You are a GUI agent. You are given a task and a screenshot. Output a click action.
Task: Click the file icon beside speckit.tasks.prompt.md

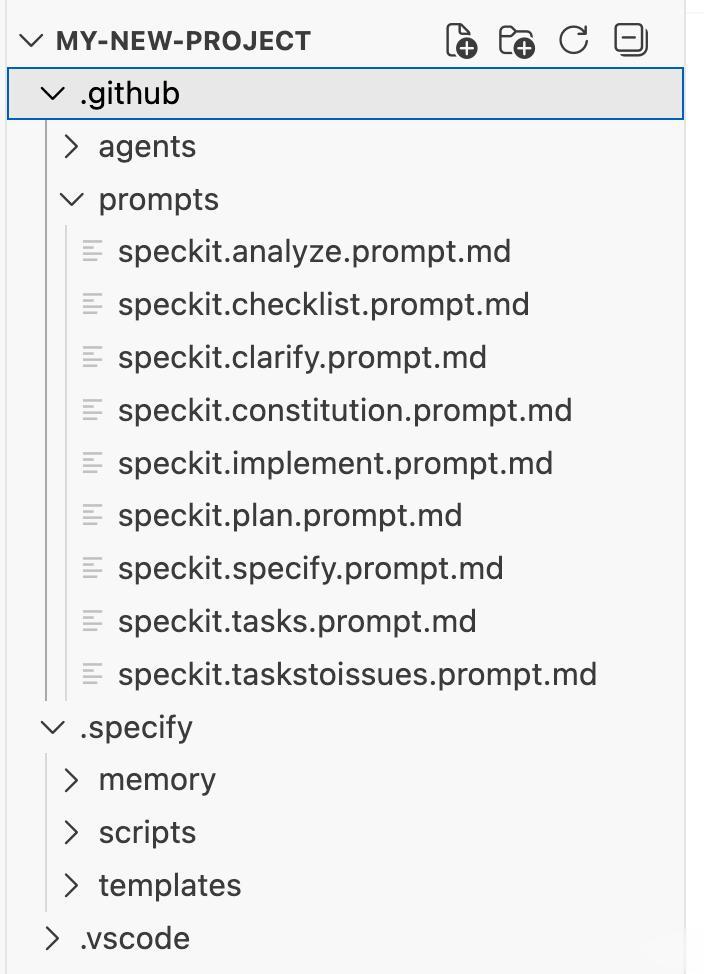pyautogui.click(x=93, y=621)
